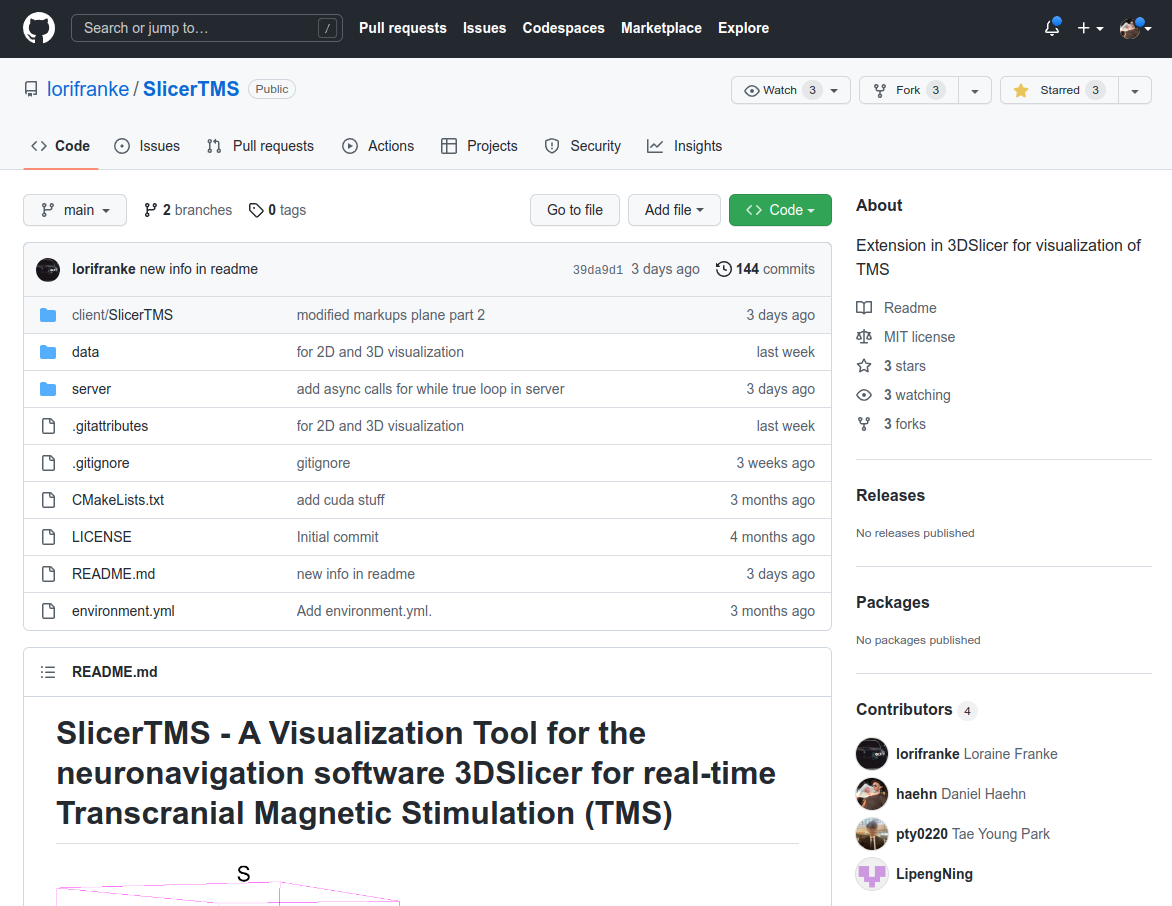
Task: Open the README table of contents icon
Action: click(48, 672)
